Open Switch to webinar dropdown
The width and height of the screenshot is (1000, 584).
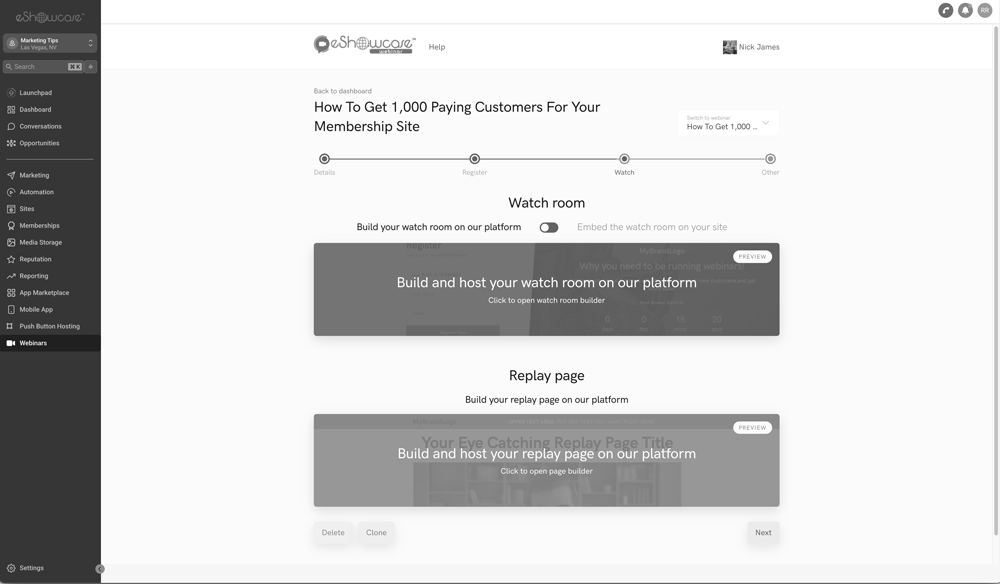(x=728, y=122)
